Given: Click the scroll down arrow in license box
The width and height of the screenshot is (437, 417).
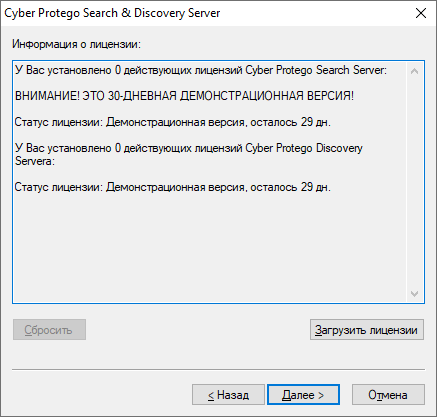Looking at the screenshot, I should coord(414,294).
